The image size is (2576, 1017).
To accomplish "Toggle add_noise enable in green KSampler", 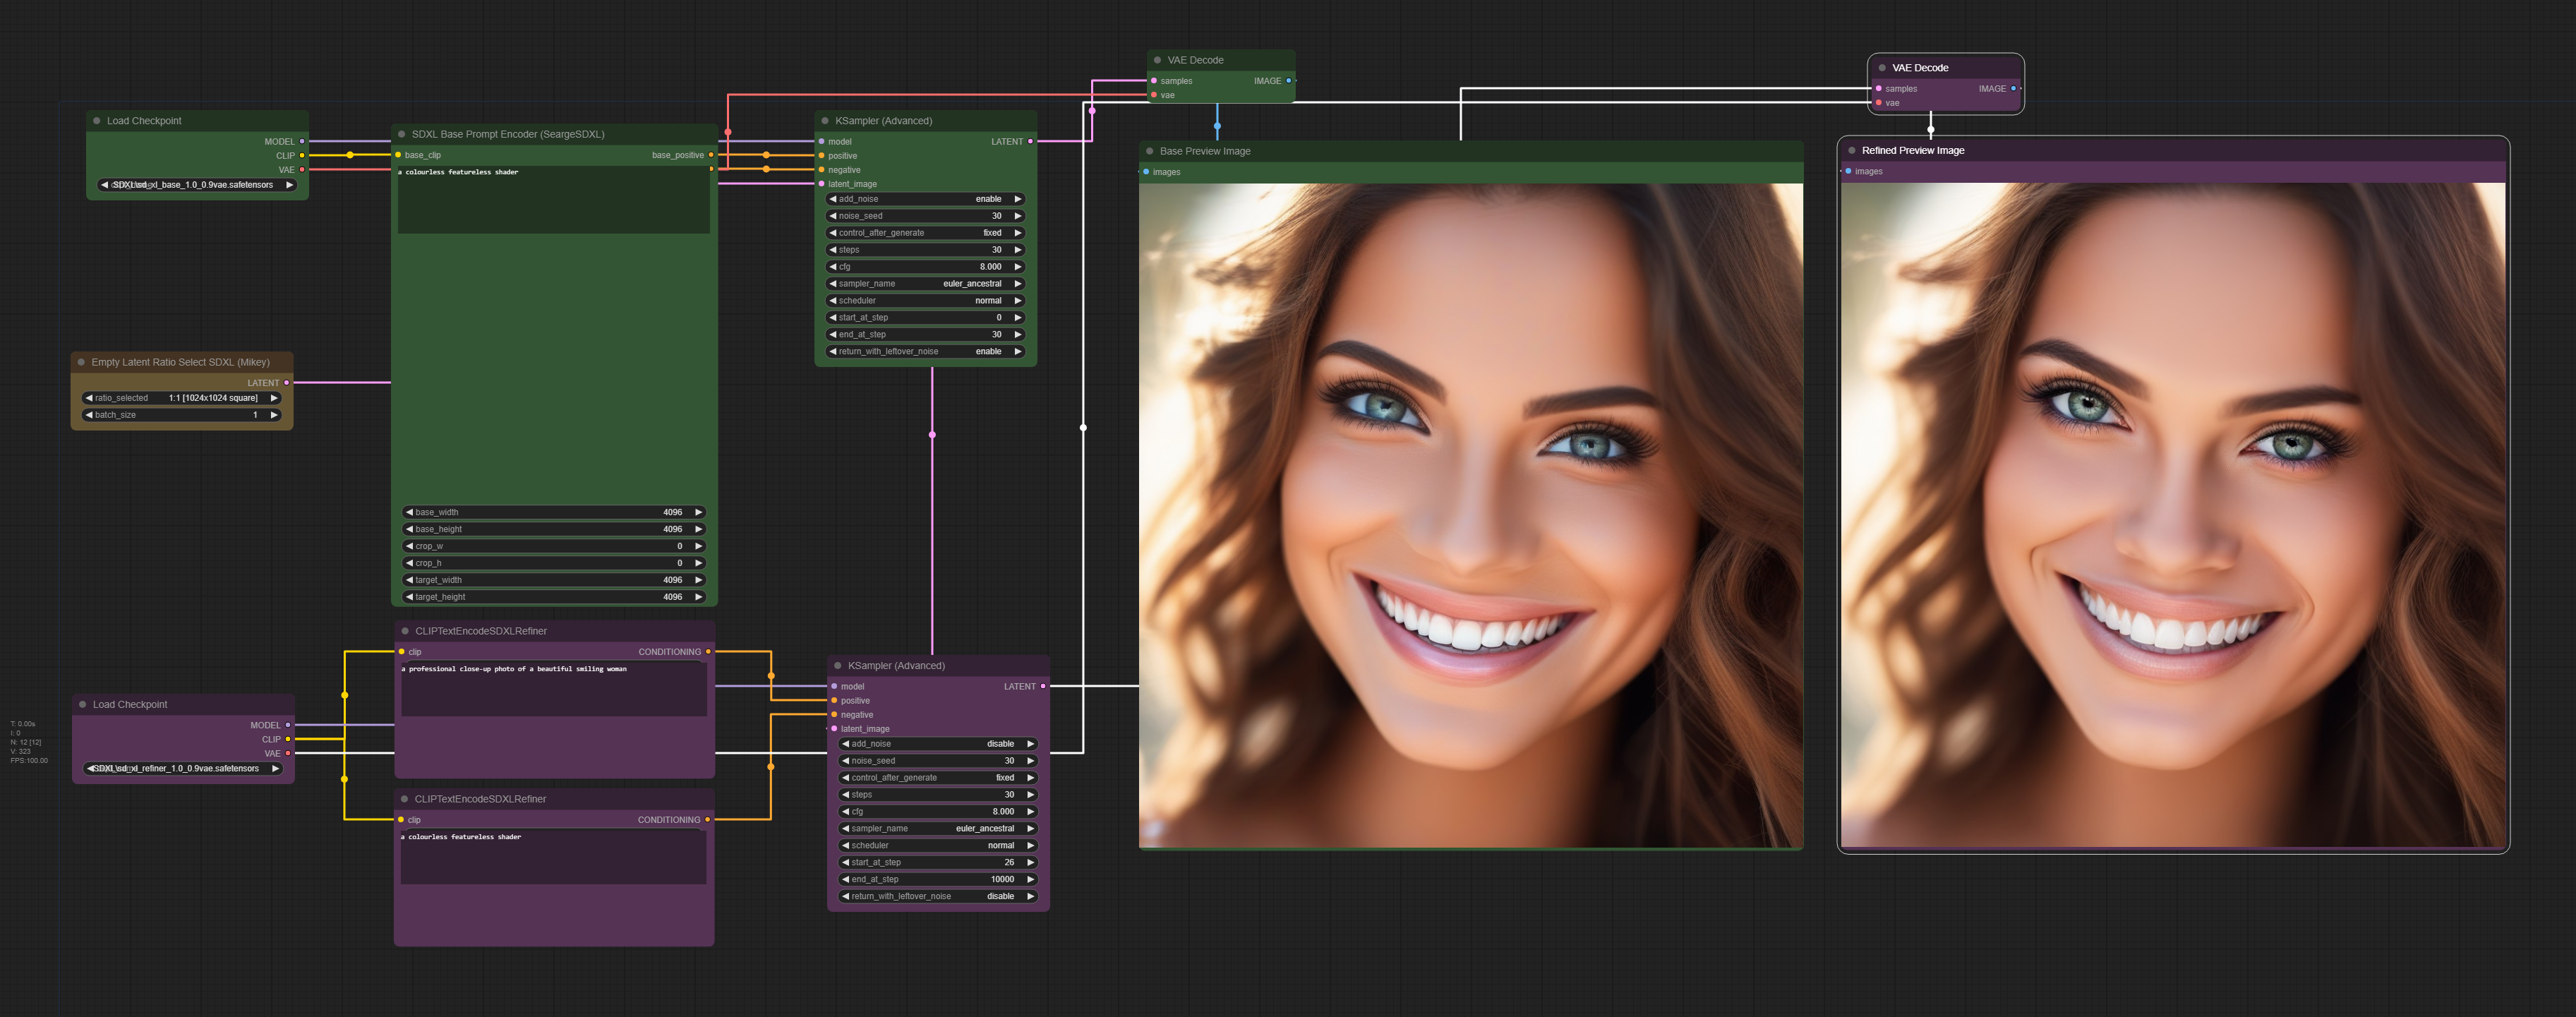I will point(925,199).
